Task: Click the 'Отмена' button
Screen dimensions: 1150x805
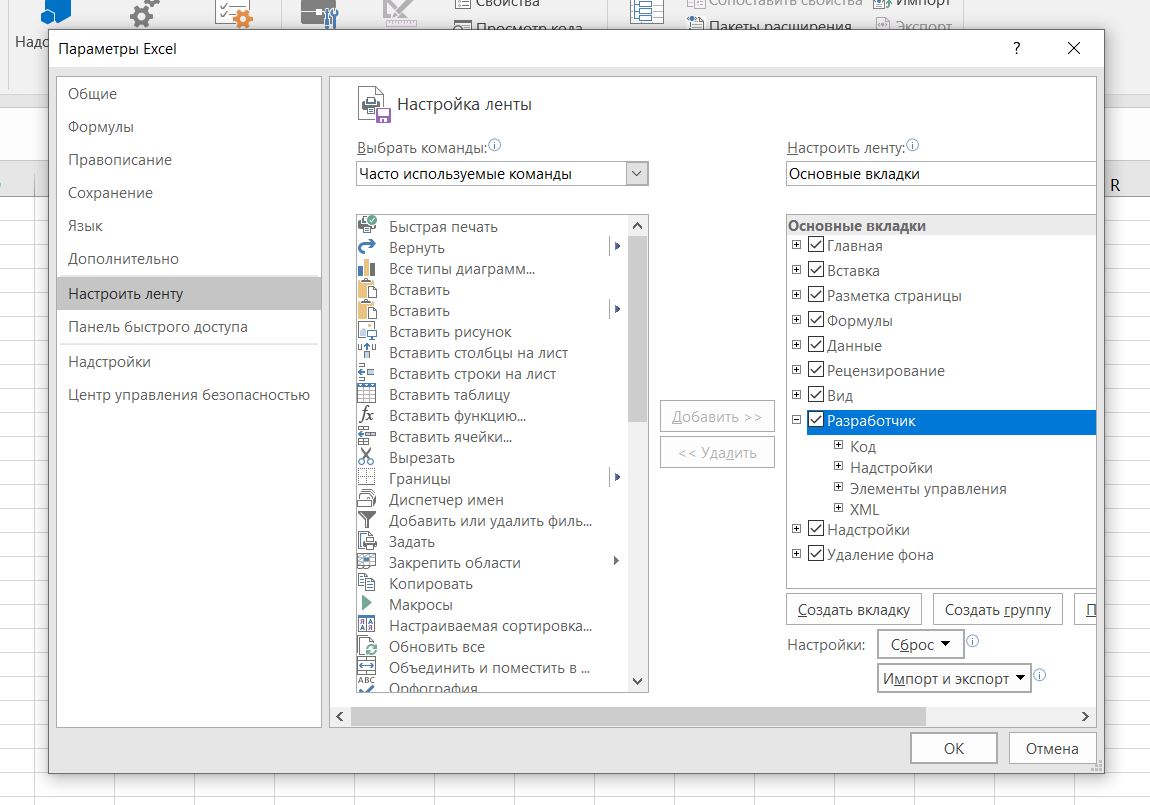Action: [x=1052, y=749]
